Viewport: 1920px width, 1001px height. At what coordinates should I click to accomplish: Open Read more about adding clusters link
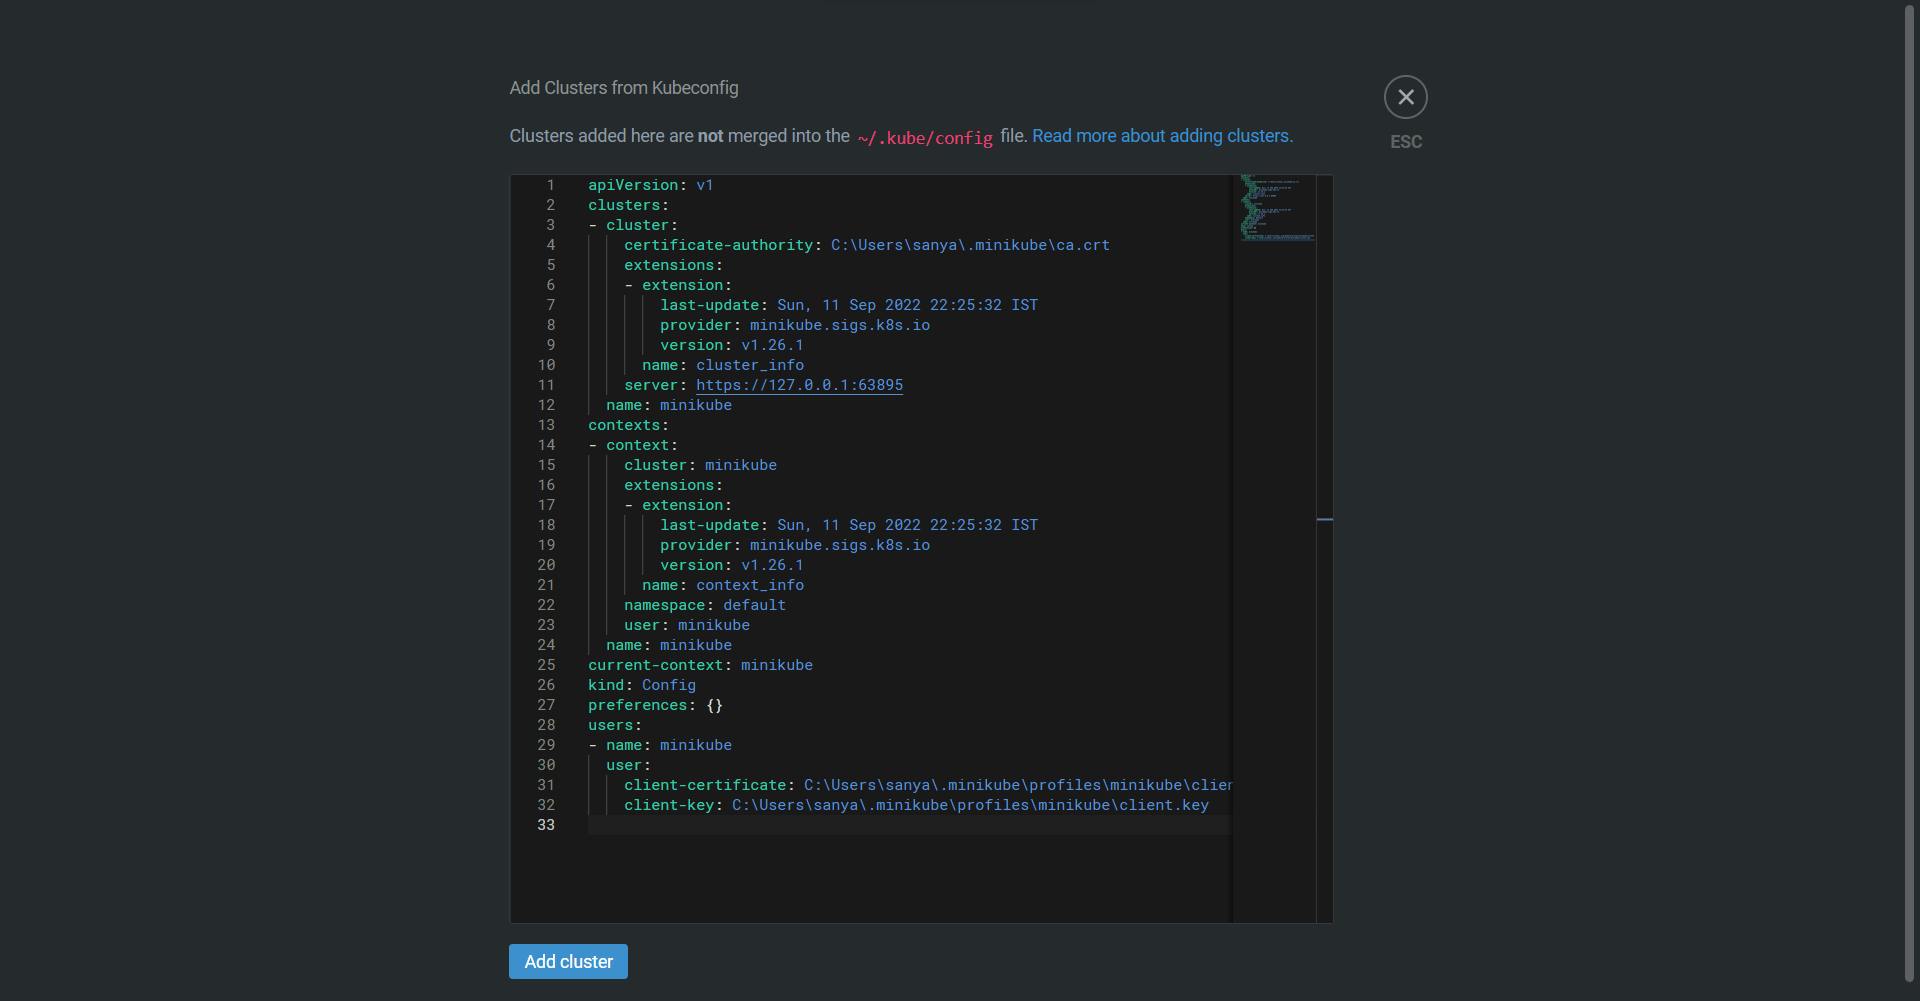1162,136
